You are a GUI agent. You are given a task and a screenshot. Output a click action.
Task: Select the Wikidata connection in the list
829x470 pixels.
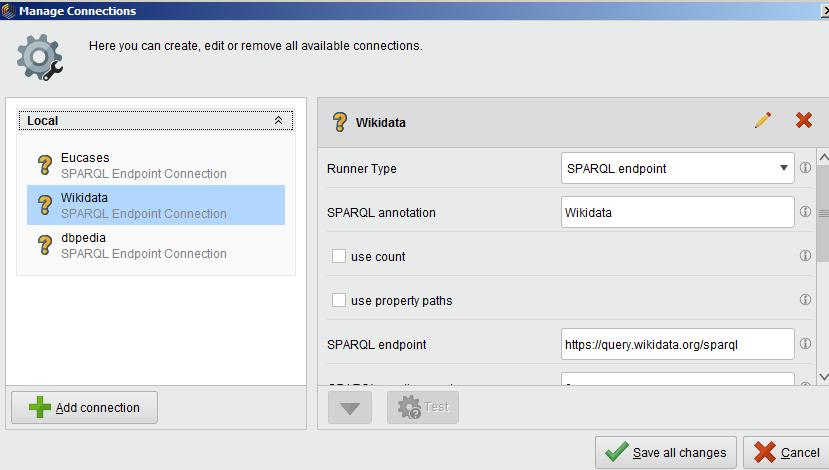[x=155, y=205]
